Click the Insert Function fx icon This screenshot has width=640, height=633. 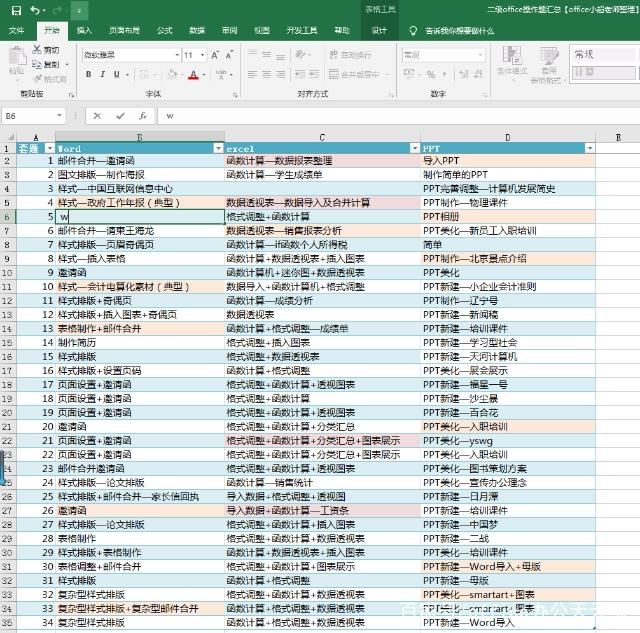pos(143,116)
